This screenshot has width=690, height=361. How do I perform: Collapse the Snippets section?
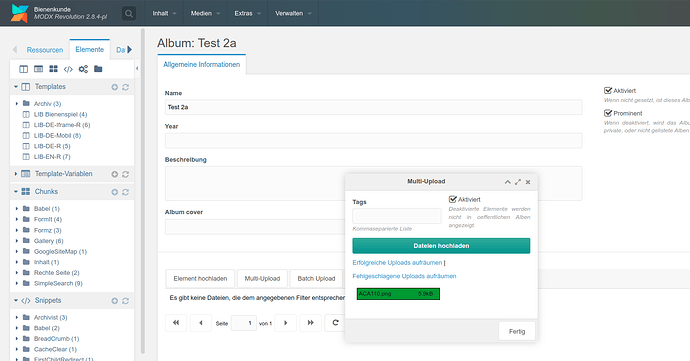16,300
